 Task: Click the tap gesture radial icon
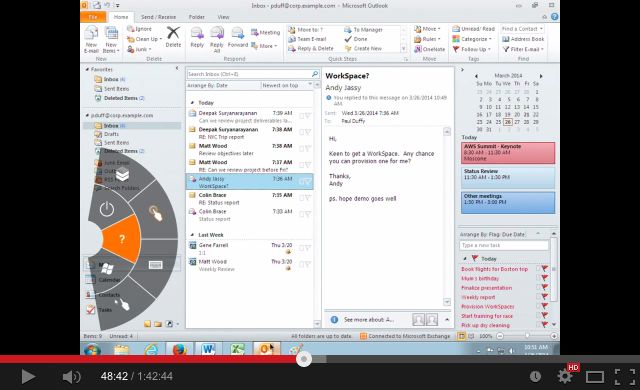155,213
